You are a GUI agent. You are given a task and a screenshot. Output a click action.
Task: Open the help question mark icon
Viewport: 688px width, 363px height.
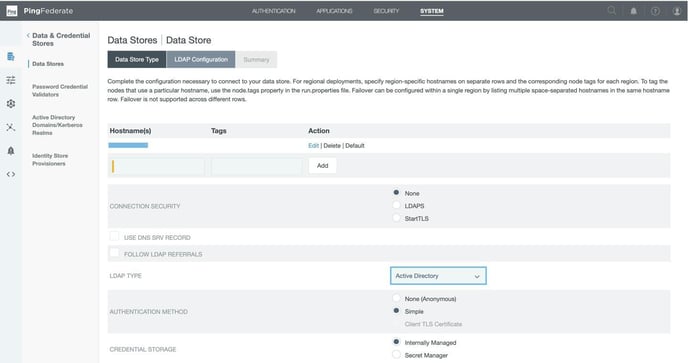655,11
